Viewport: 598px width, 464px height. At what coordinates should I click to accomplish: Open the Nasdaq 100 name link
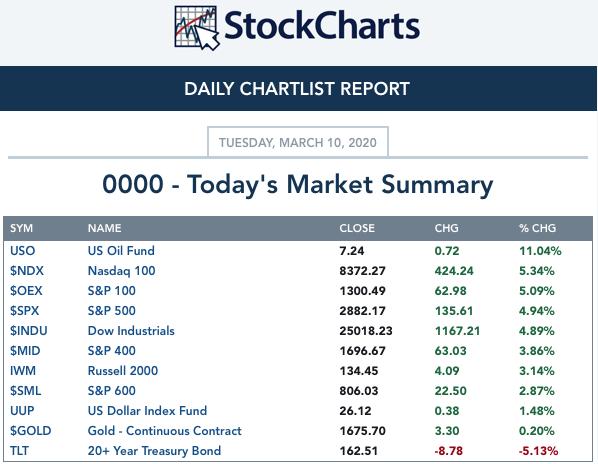click(x=121, y=271)
